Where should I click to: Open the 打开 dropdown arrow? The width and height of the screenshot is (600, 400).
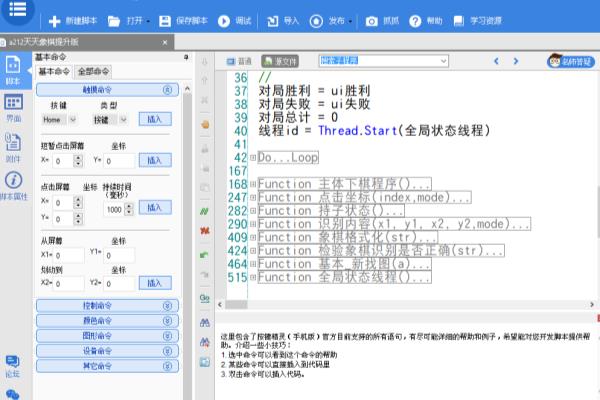(148, 21)
